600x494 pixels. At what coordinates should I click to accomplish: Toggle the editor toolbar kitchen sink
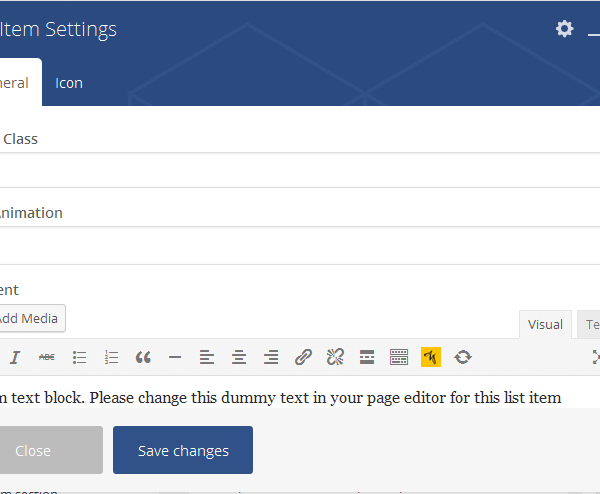pos(399,357)
